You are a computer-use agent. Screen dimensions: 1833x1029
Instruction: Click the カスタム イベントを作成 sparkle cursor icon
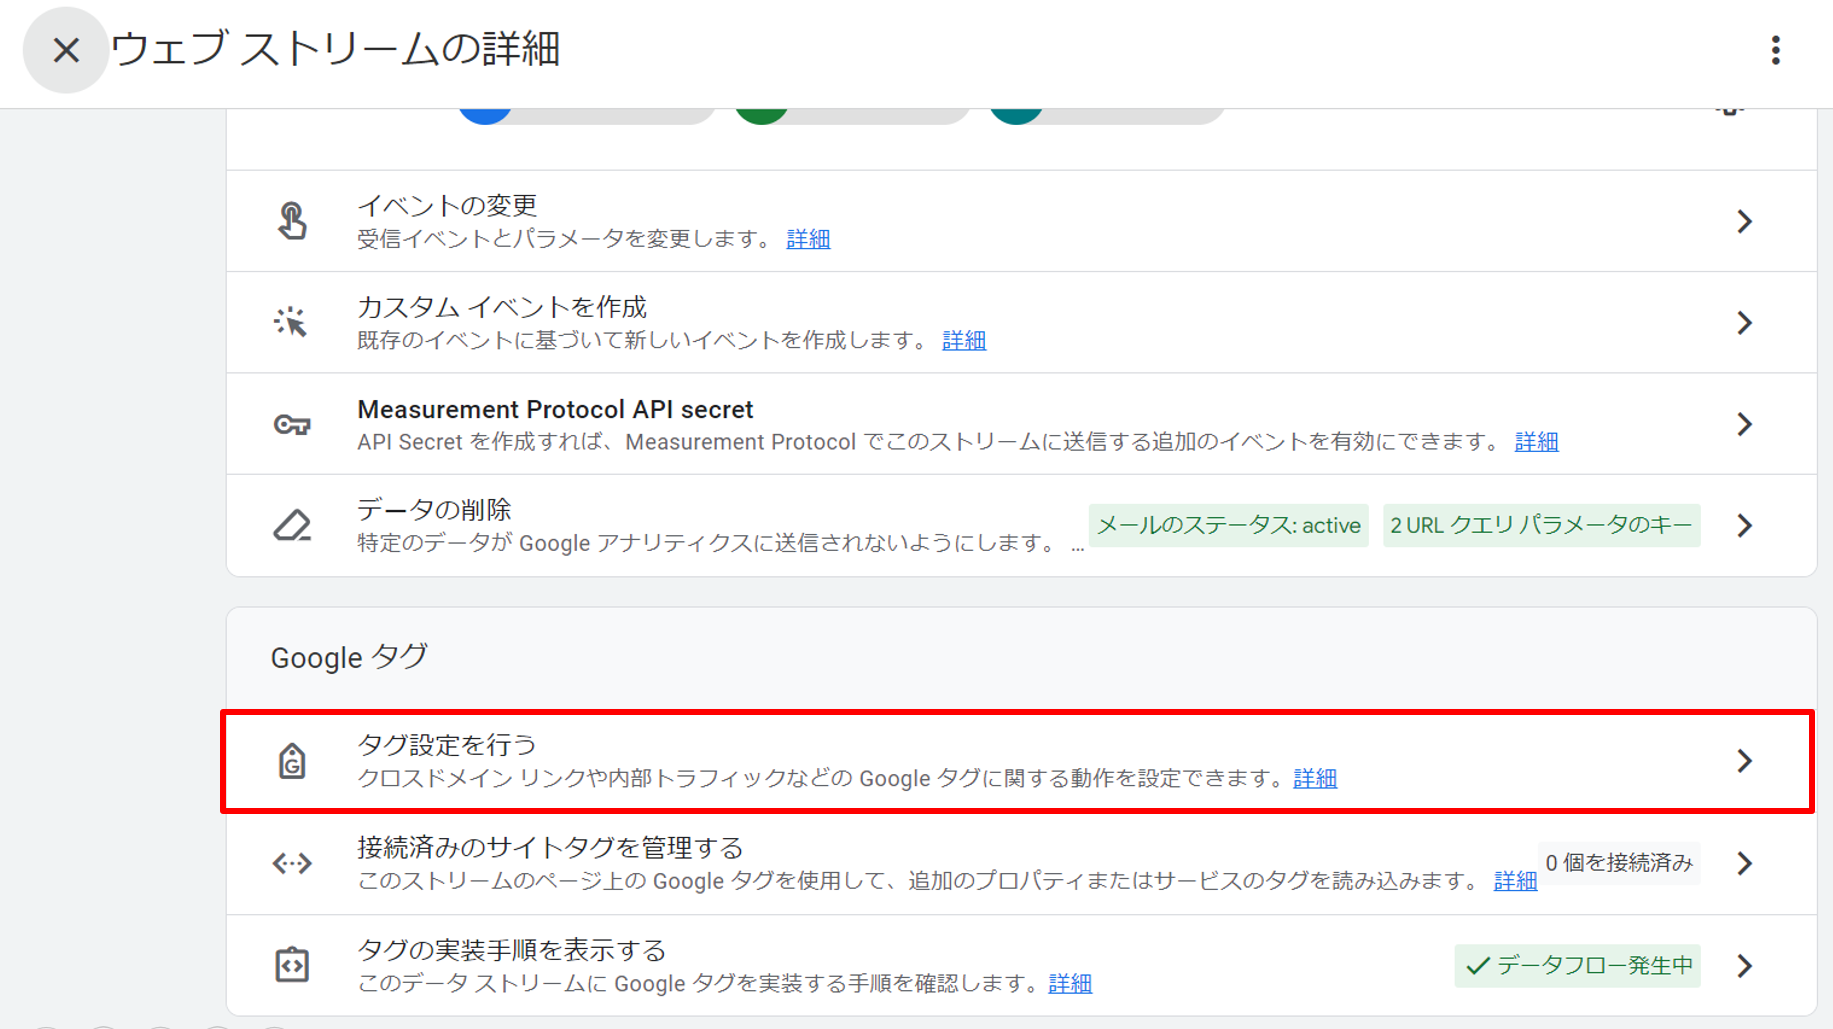point(292,322)
